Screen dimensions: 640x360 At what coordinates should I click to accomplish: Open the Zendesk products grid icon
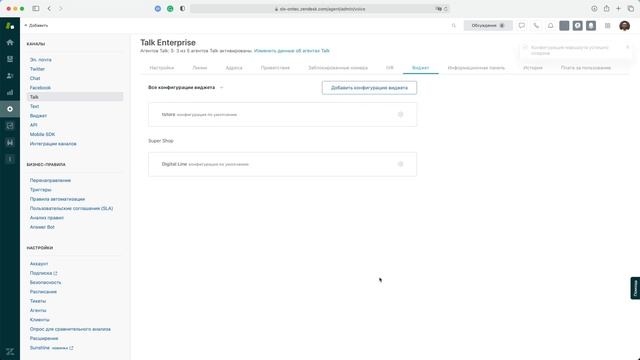point(607,26)
